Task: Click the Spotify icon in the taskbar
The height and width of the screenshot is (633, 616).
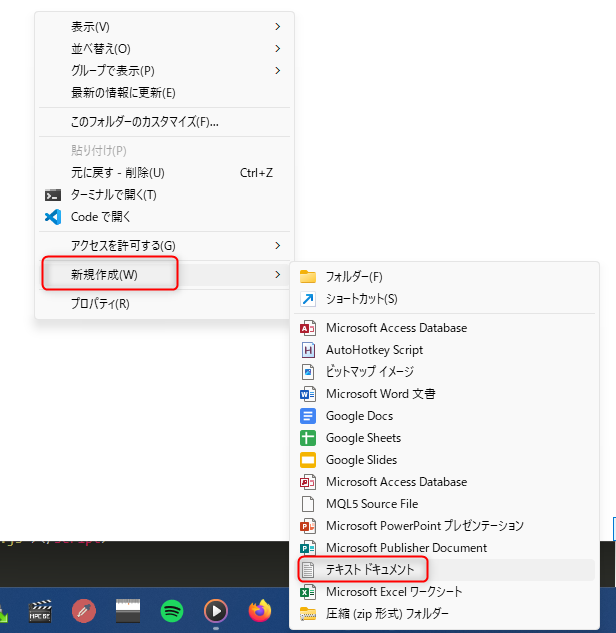Action: pos(172,609)
